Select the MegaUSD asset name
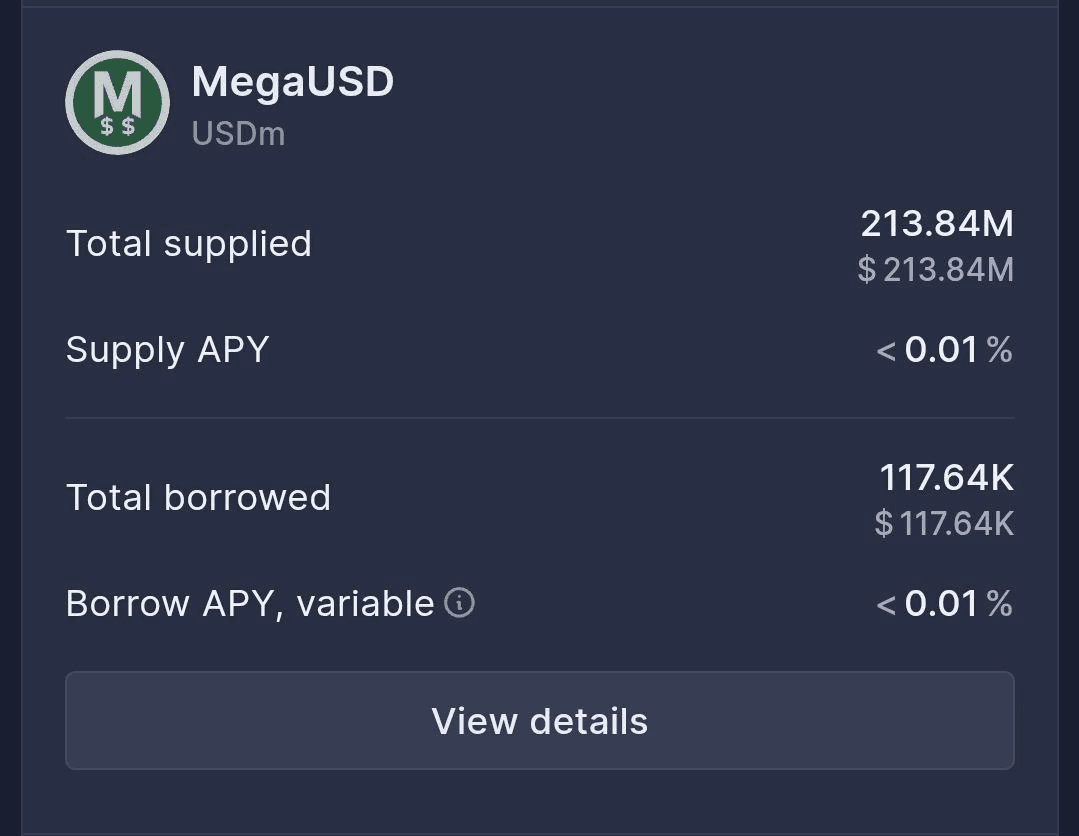The height and width of the screenshot is (836, 1079). click(x=292, y=82)
